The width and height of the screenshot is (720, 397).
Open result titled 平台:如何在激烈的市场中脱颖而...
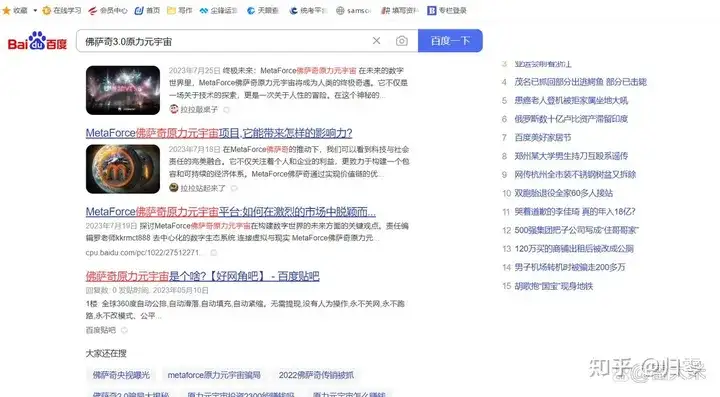click(231, 212)
